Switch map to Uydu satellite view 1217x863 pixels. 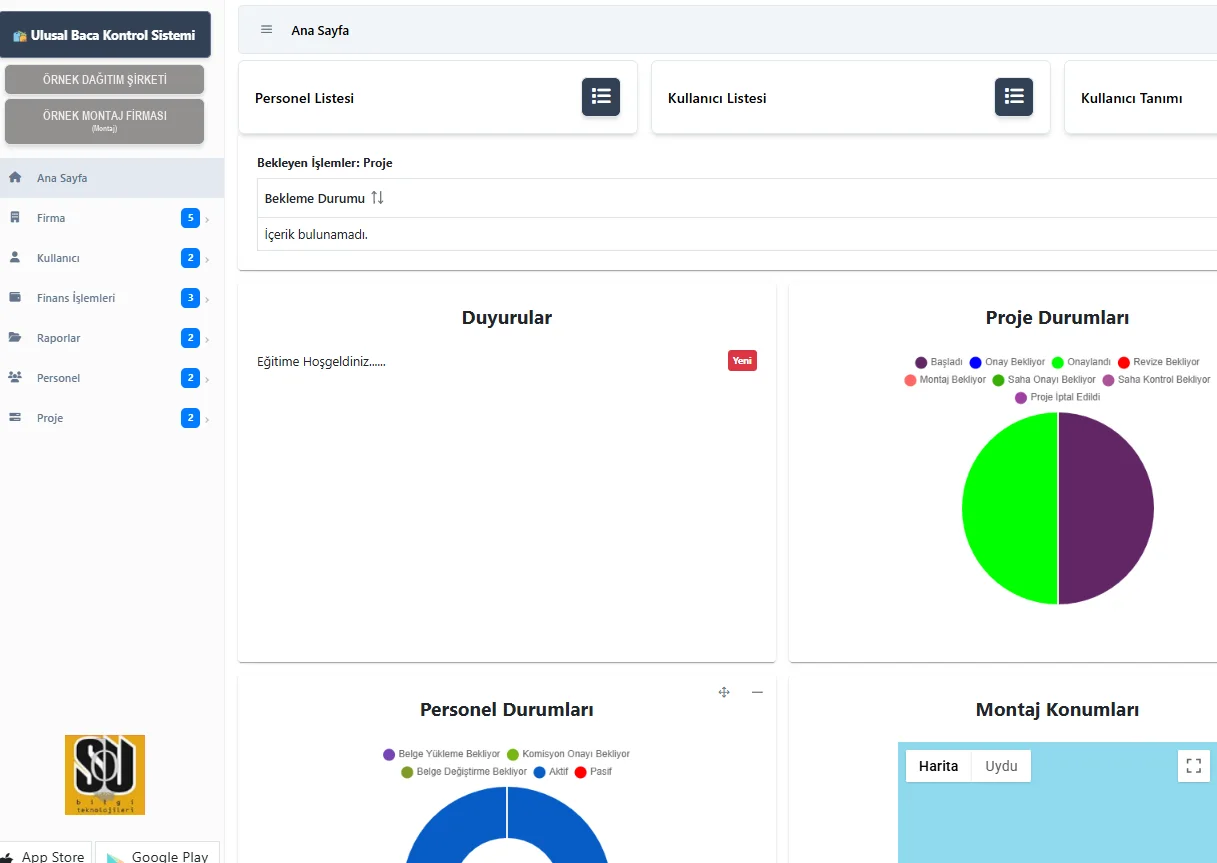click(1001, 766)
